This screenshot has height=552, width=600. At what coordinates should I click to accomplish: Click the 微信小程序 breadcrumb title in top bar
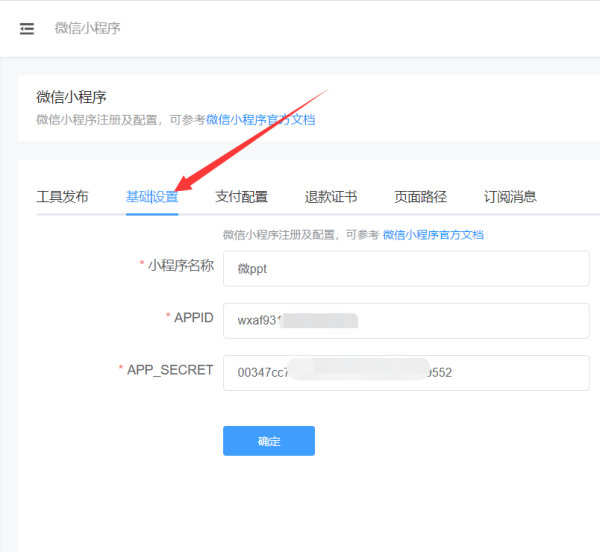[88, 28]
